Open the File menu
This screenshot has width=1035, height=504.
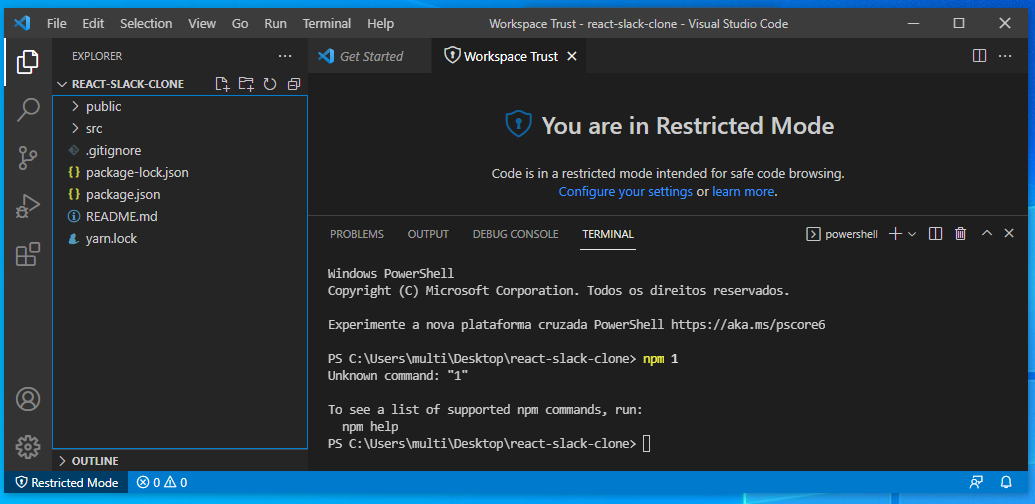[x=57, y=23]
